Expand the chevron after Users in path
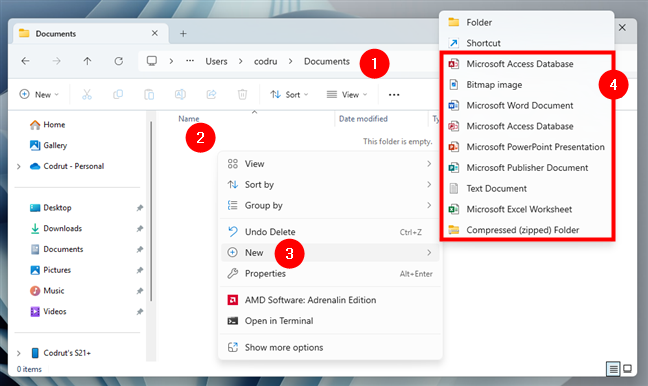Viewport: 648px width, 386px height. [x=241, y=61]
